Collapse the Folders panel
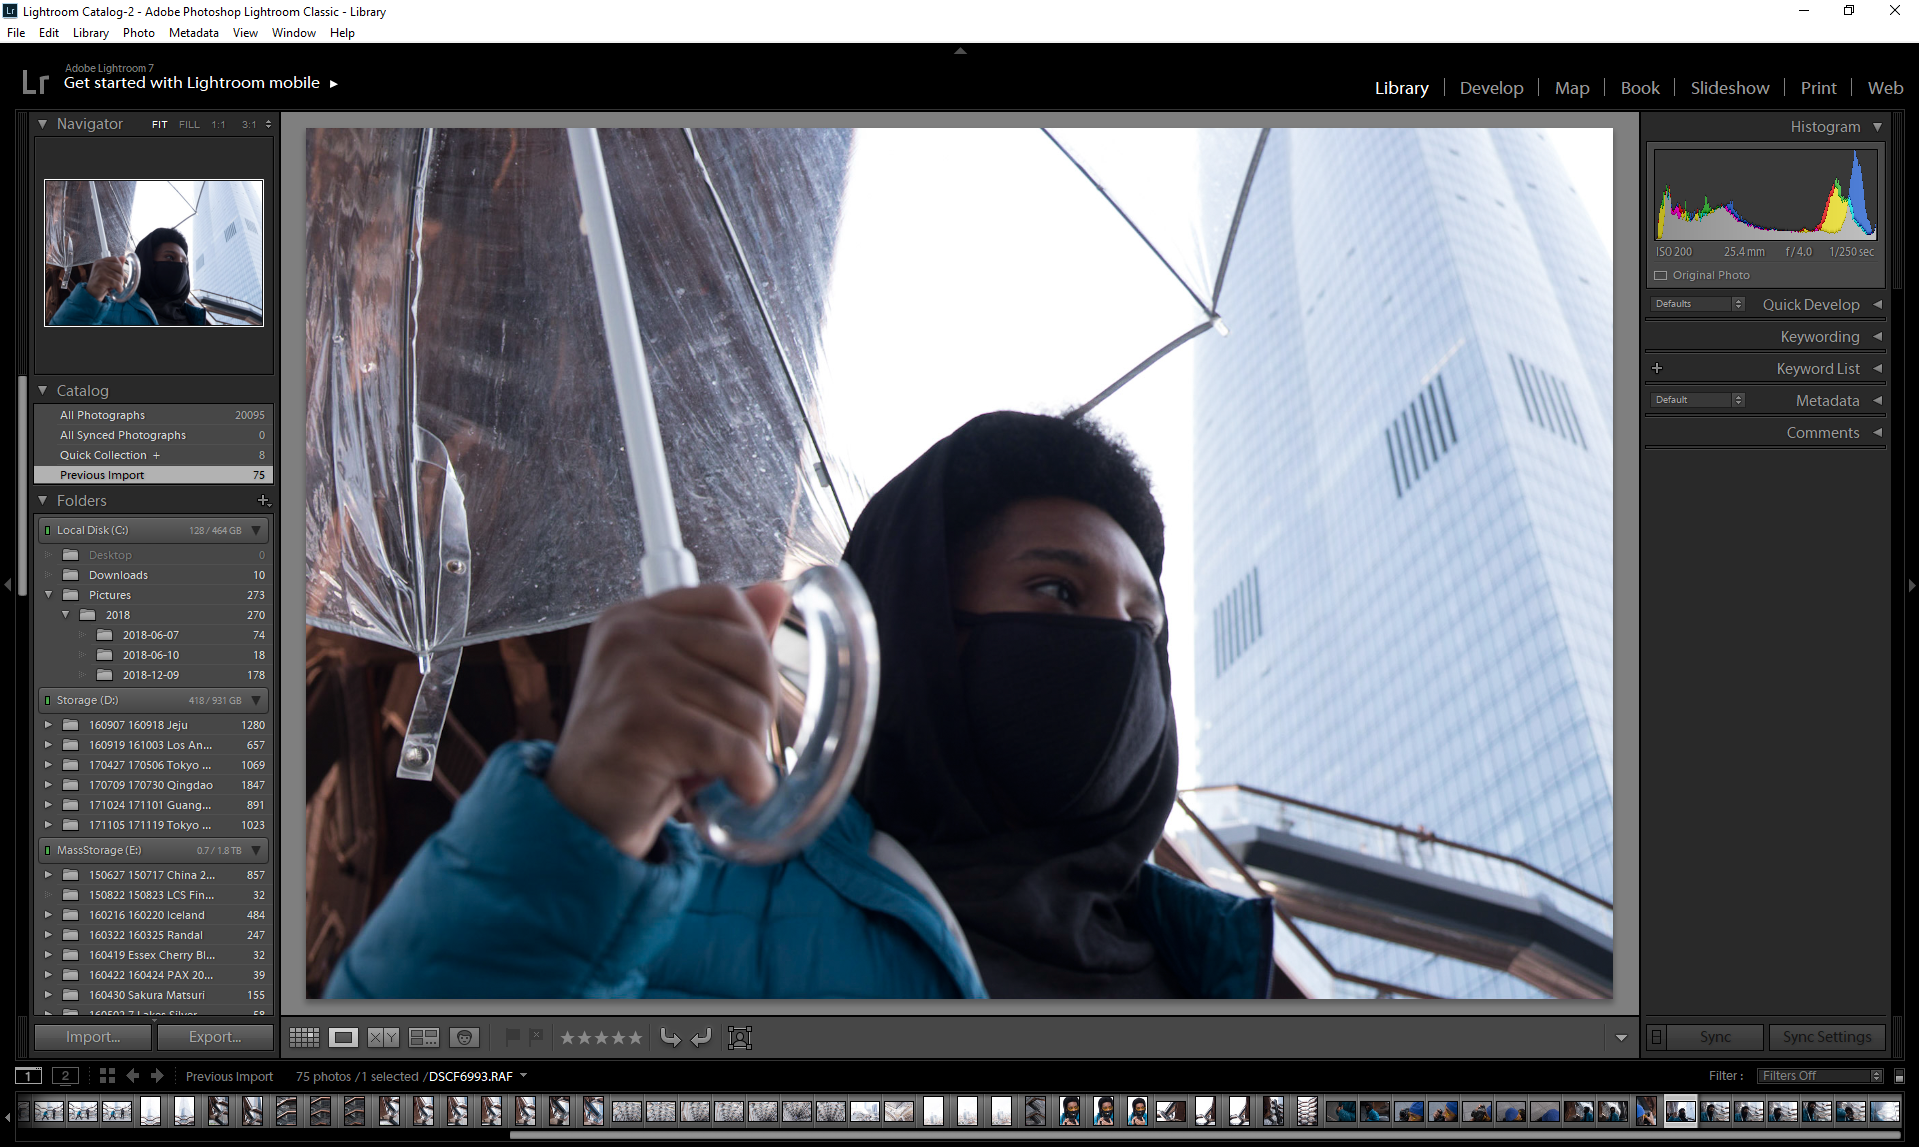This screenshot has height=1147, width=1919. click(43, 500)
